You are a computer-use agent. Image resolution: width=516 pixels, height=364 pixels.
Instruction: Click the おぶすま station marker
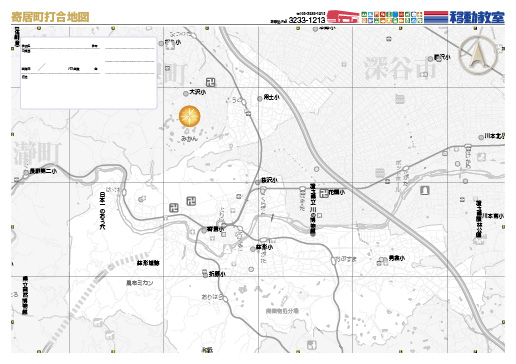click(333, 260)
